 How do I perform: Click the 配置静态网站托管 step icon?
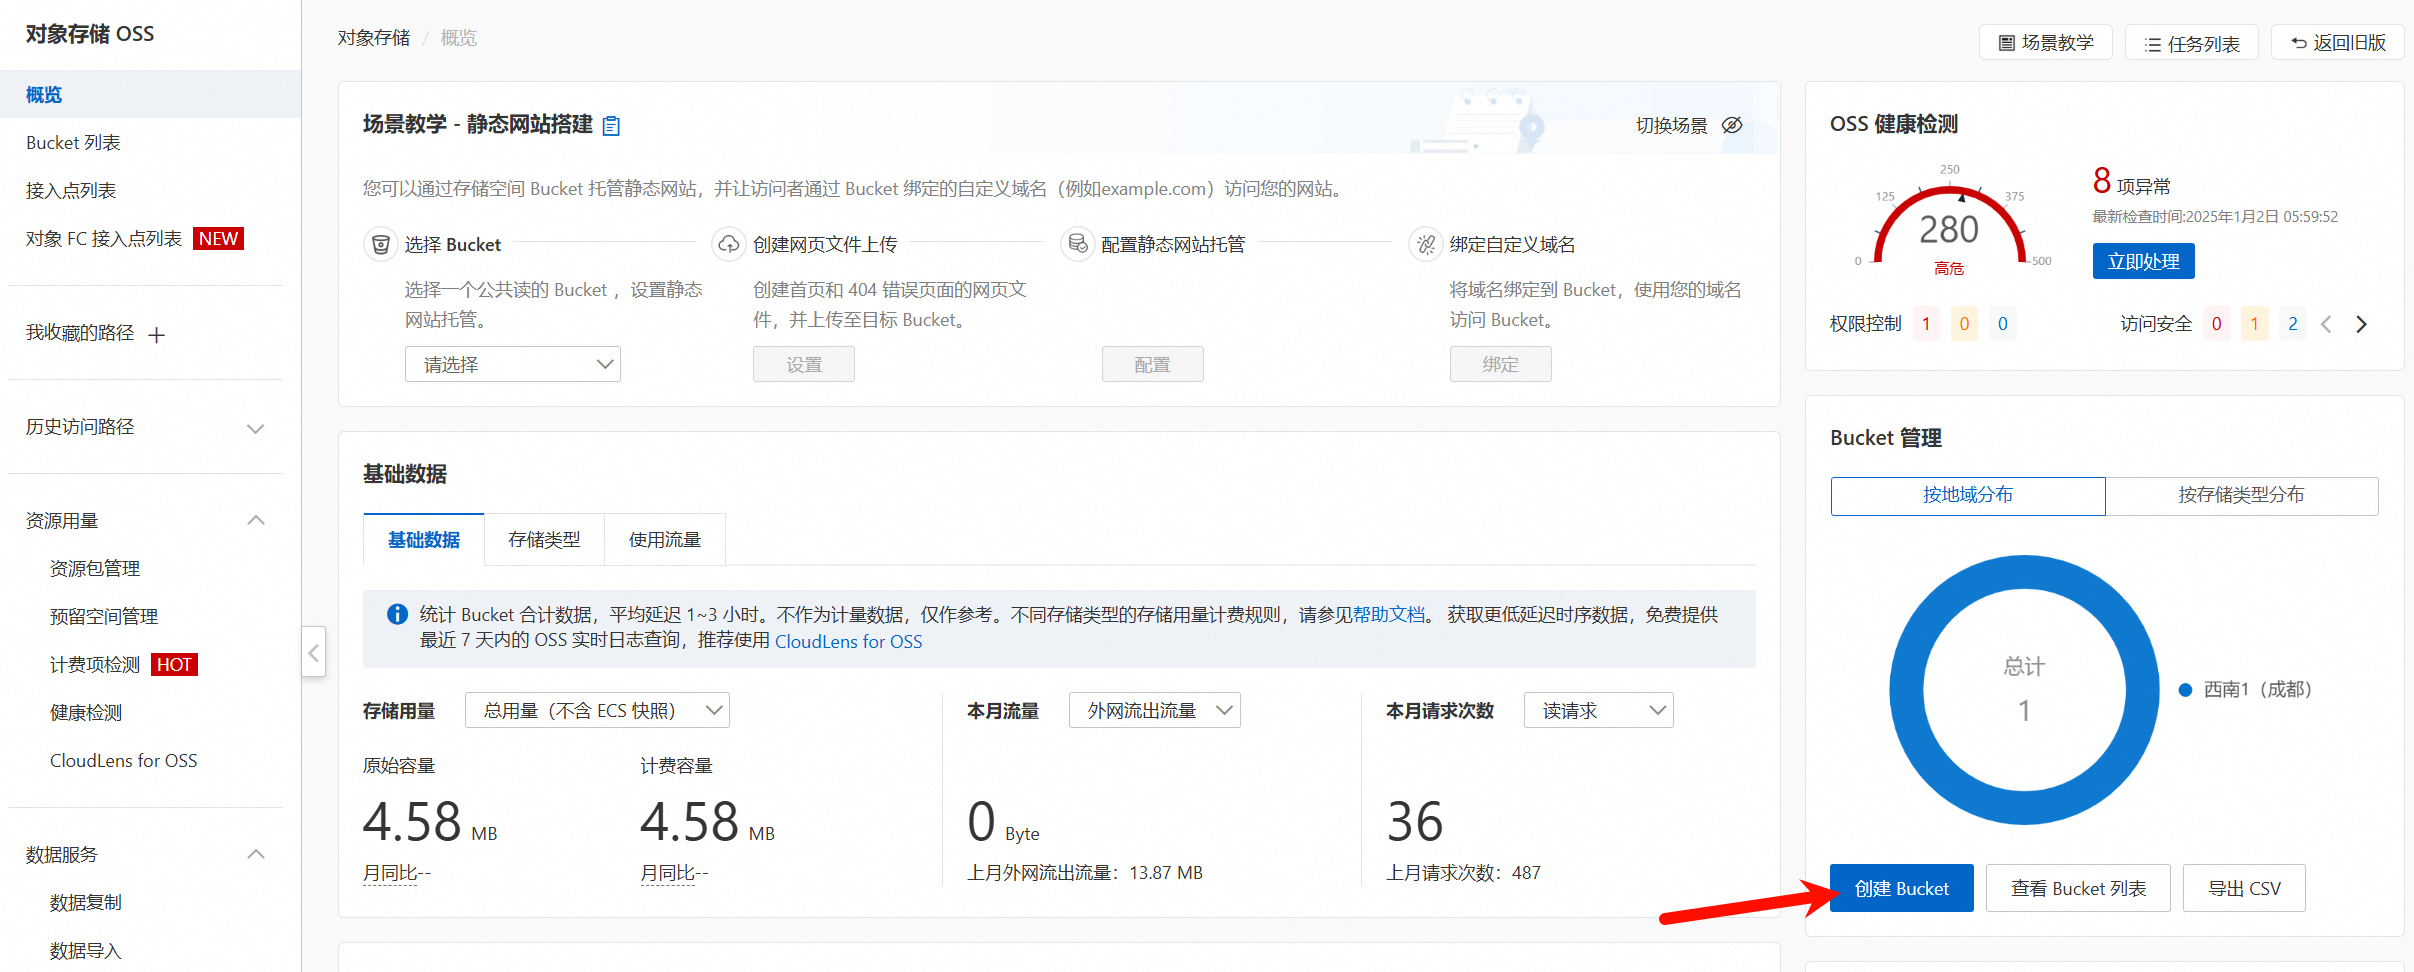coord(1077,245)
